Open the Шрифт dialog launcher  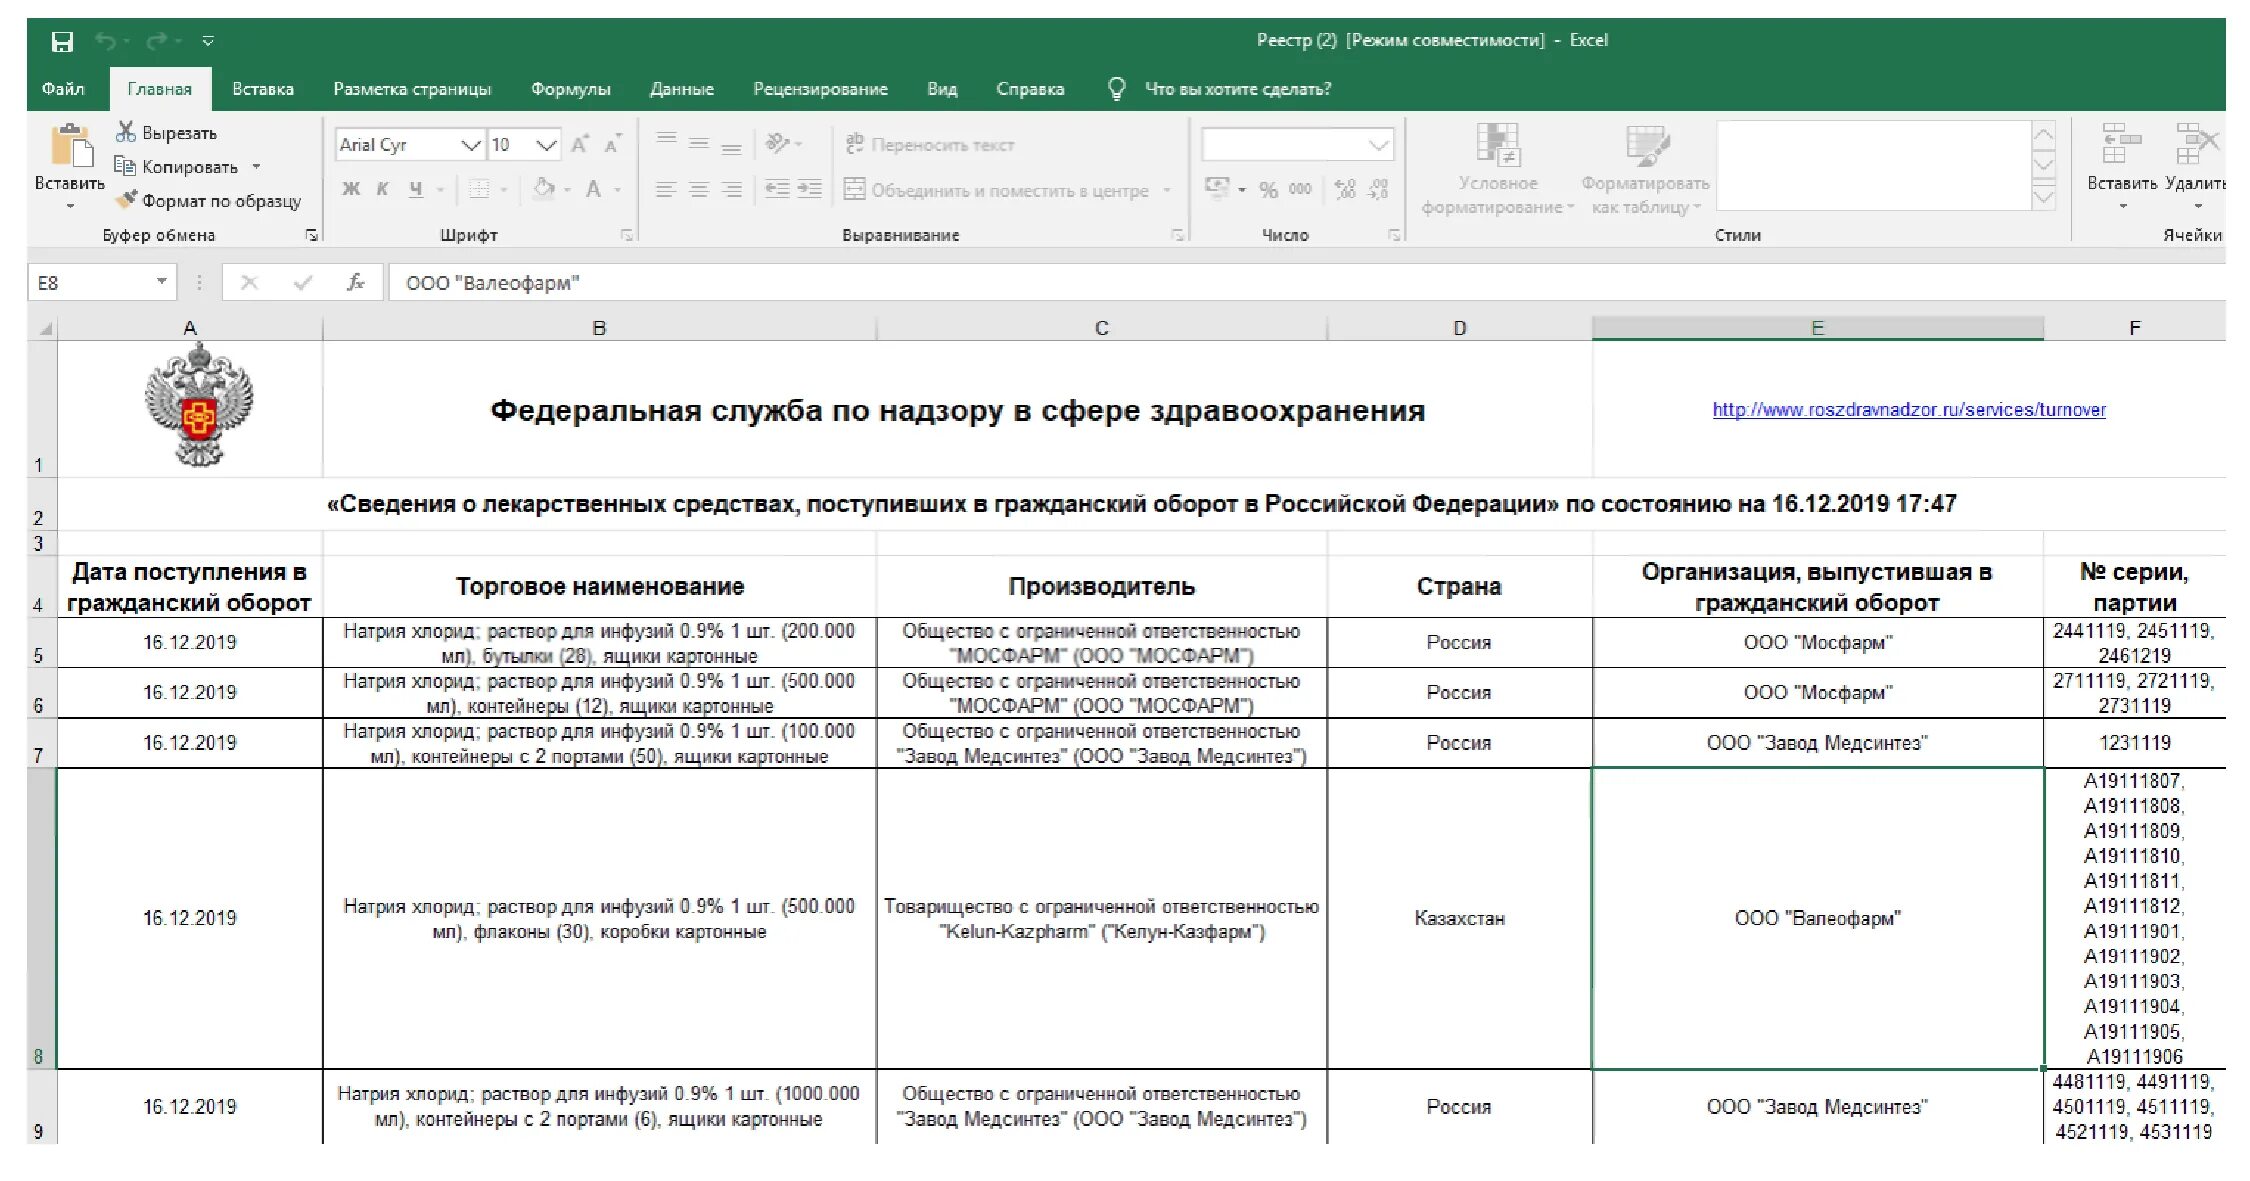pos(626,235)
